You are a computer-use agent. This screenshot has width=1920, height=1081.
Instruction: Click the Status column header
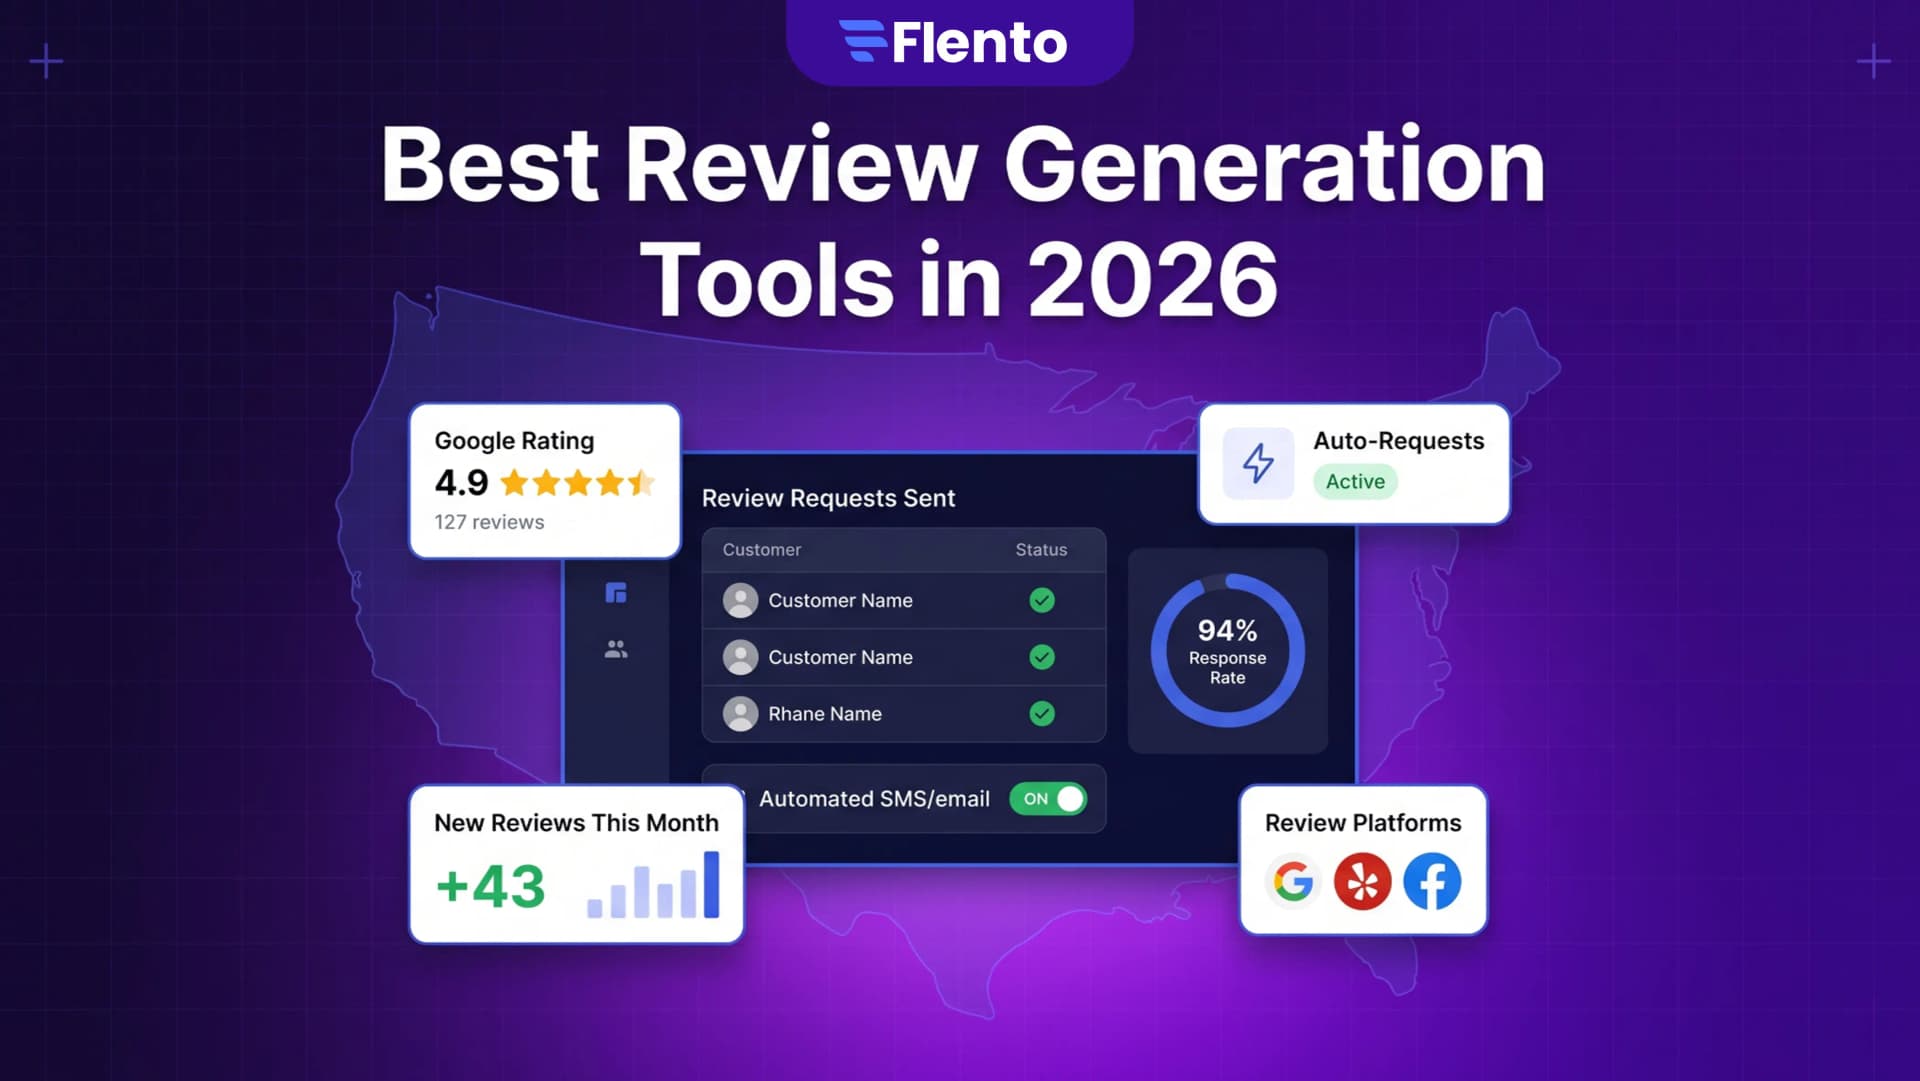point(1041,550)
